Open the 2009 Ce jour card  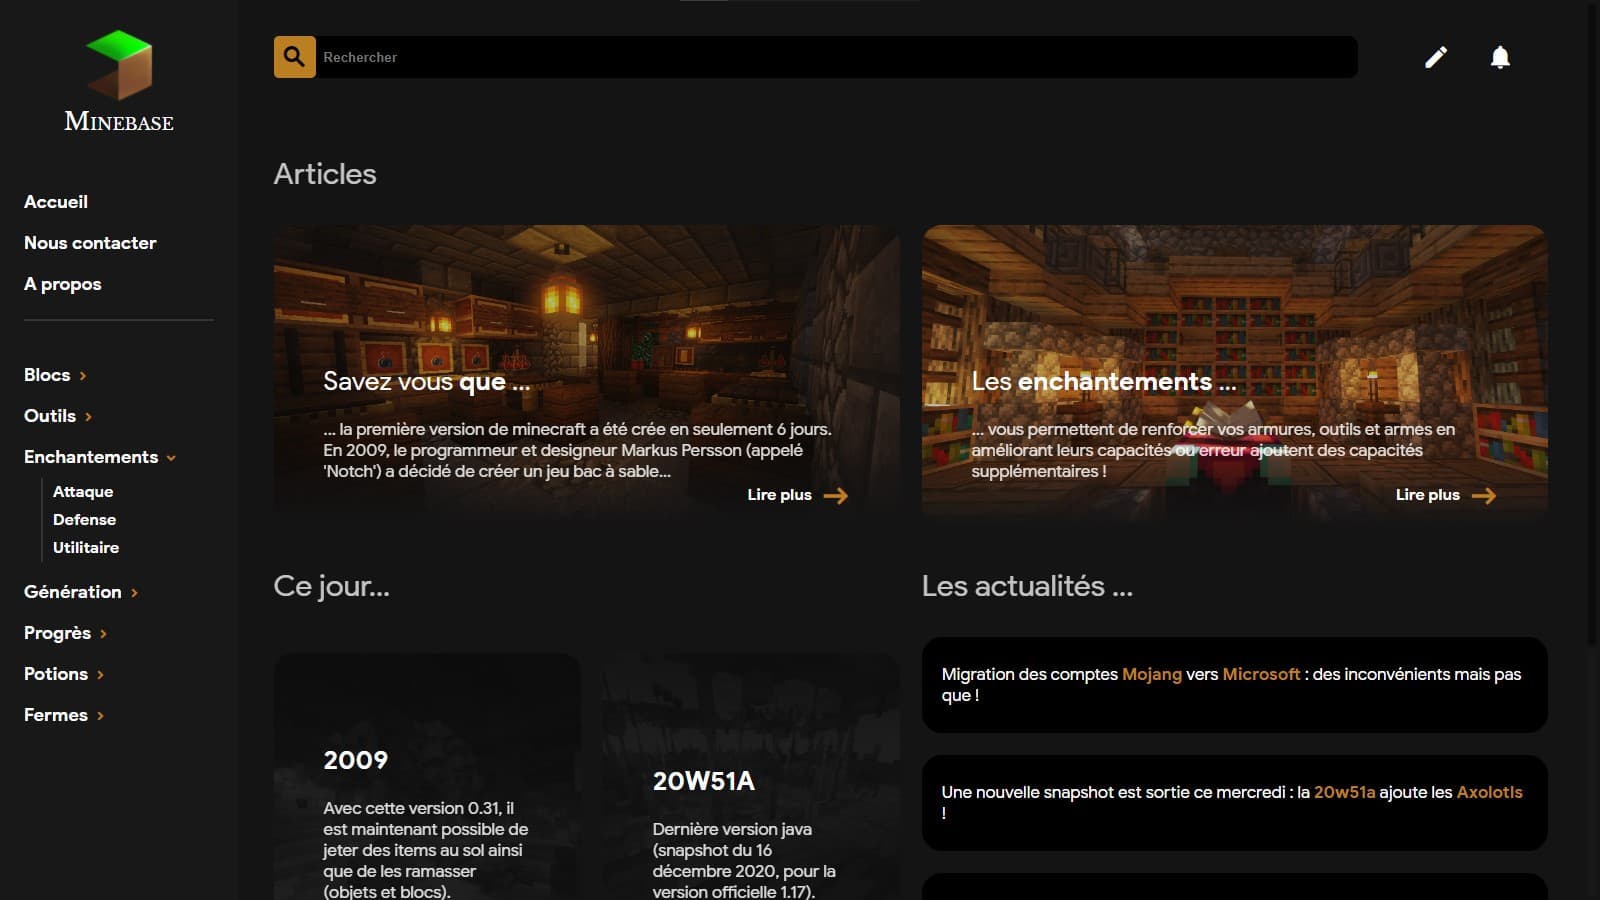pyautogui.click(x=427, y=777)
